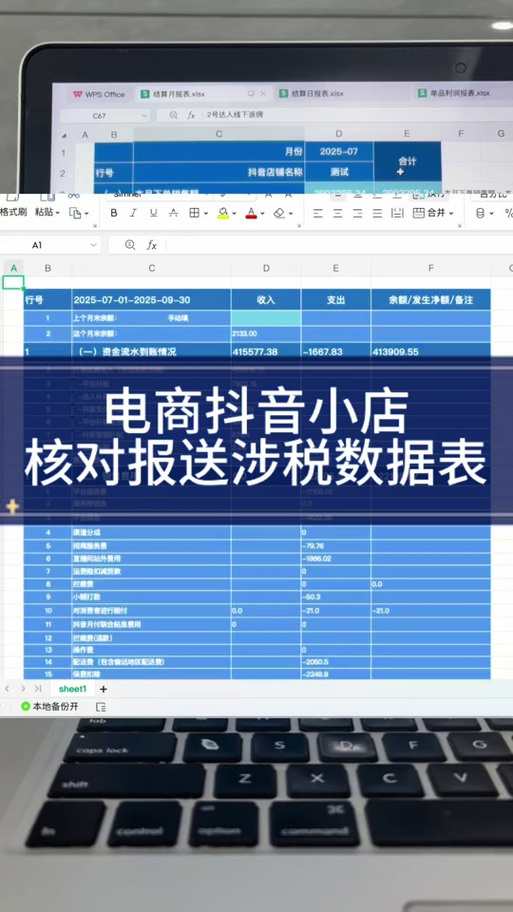The height and width of the screenshot is (912, 513).
Task: Add a new sheet with plus button
Action: [104, 689]
